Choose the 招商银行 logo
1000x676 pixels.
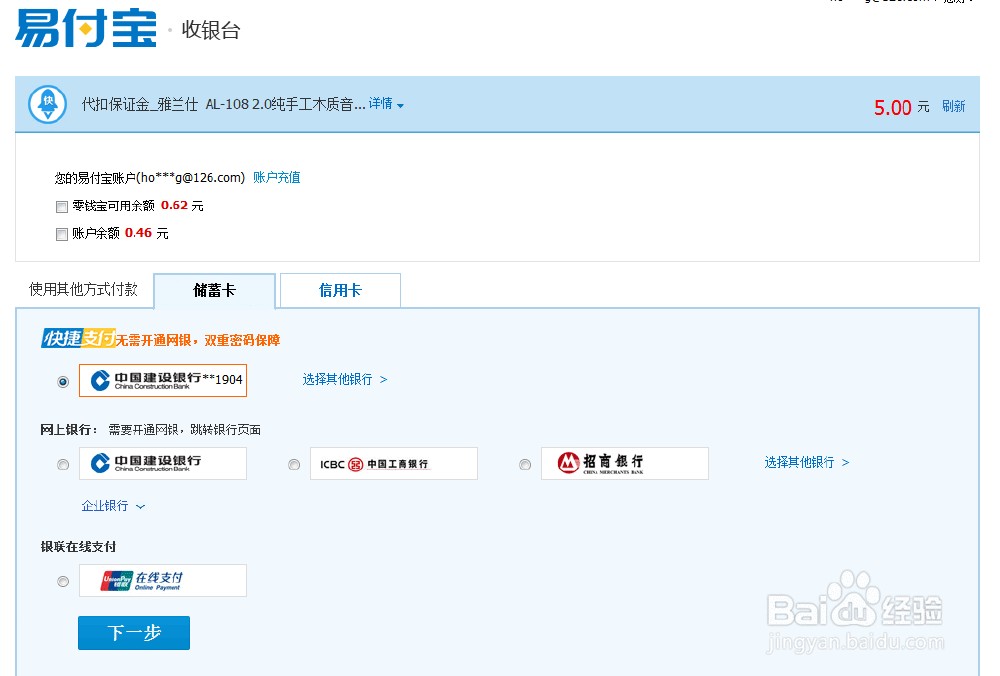click(624, 463)
